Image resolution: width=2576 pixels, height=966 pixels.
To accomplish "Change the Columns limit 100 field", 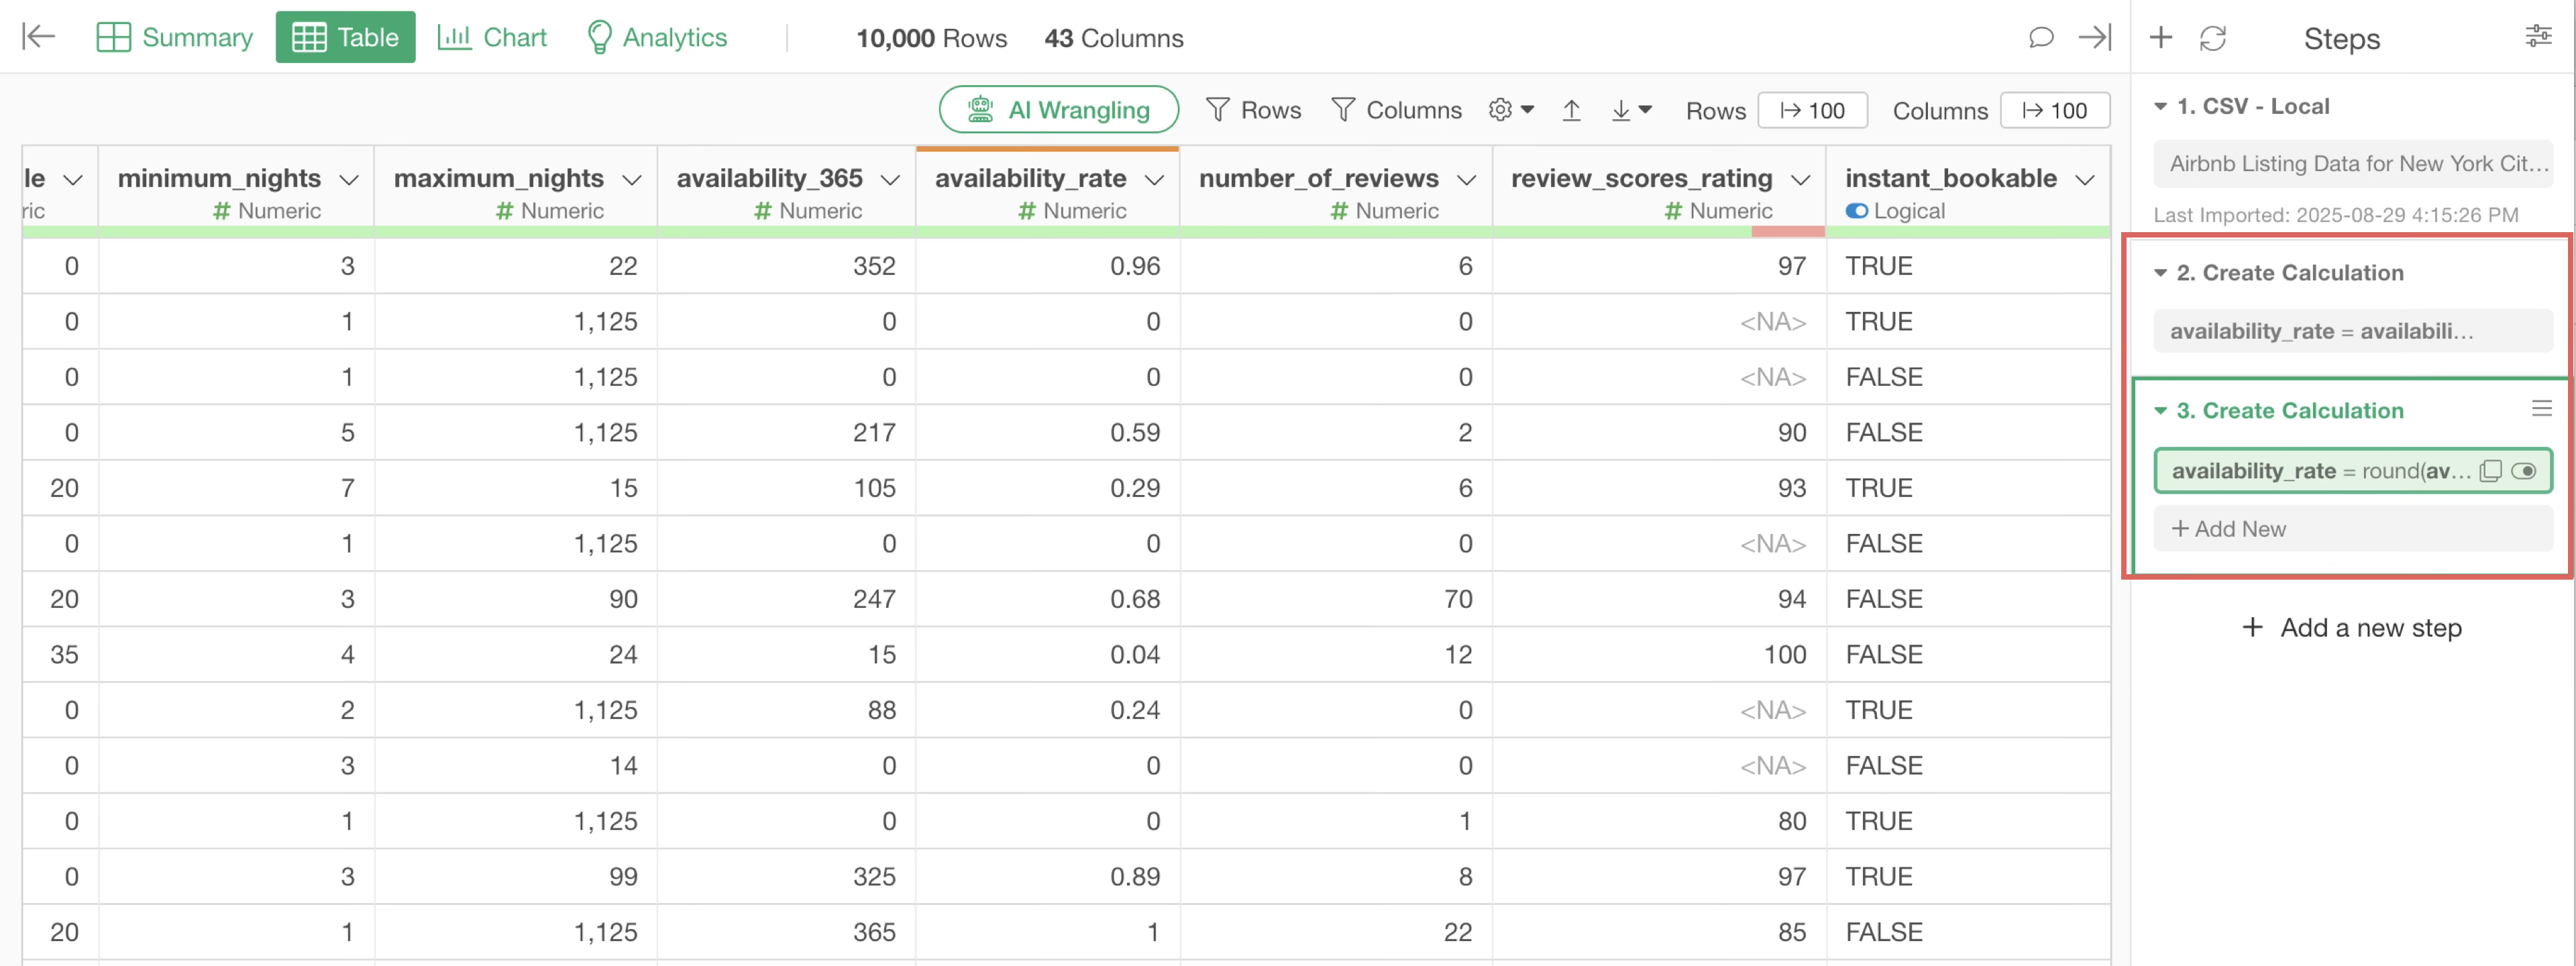I will tap(2054, 110).
